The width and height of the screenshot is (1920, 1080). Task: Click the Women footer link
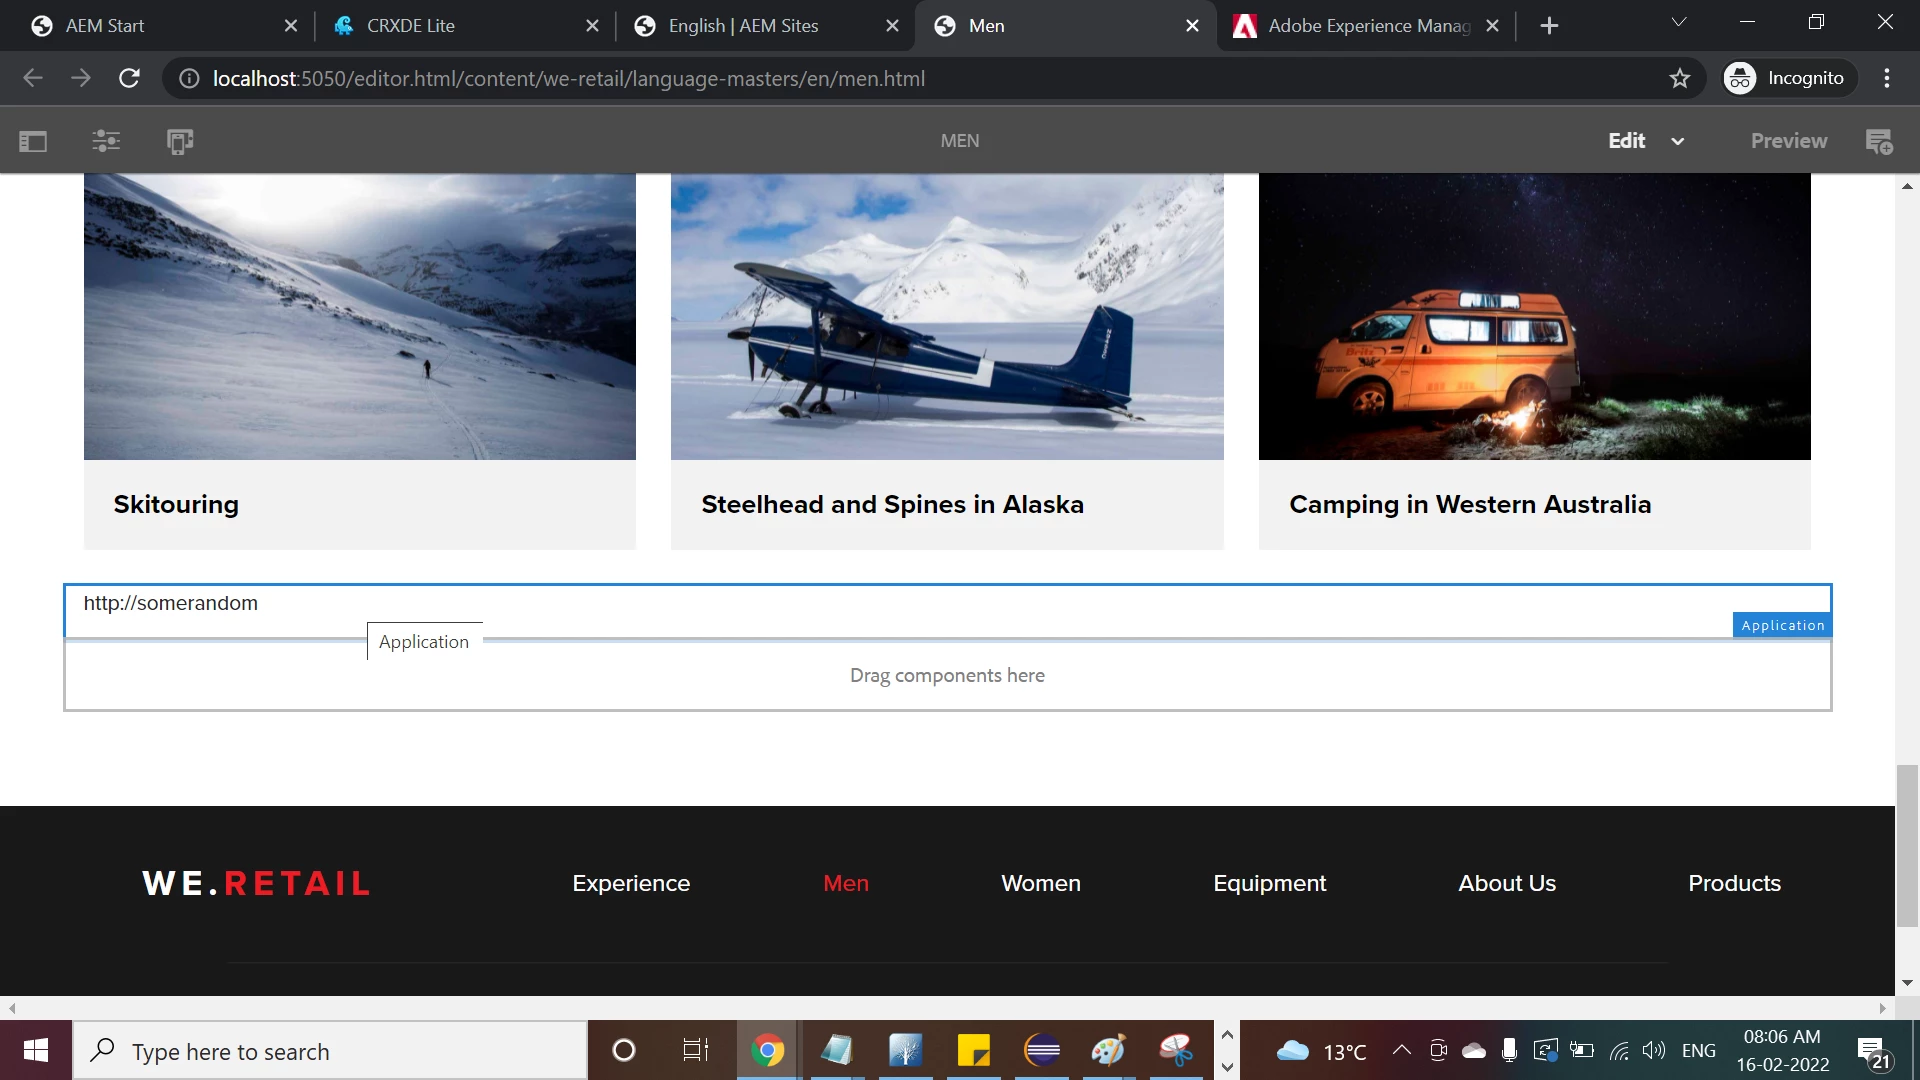[1040, 883]
